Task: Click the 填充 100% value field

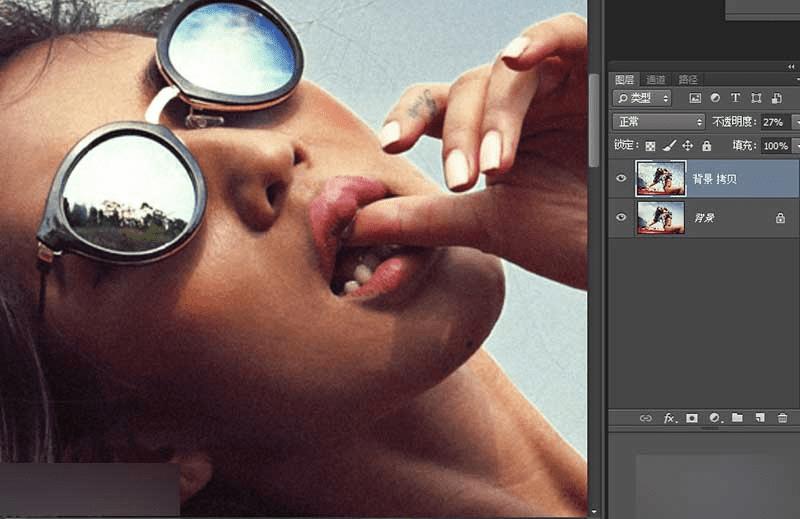Action: (x=775, y=146)
